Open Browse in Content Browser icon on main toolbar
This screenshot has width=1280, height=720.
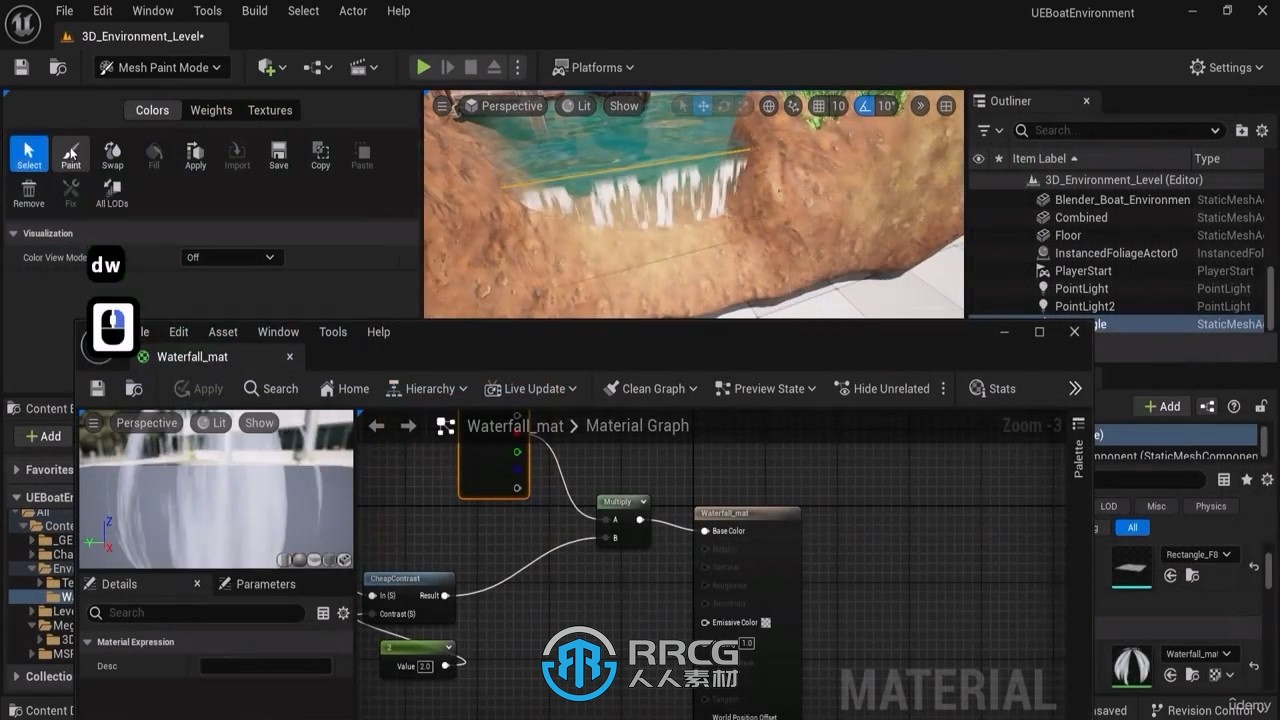point(58,67)
